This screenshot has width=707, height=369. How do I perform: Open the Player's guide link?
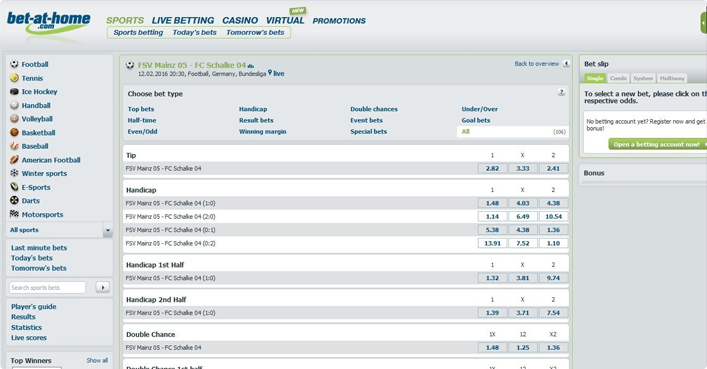click(x=34, y=306)
